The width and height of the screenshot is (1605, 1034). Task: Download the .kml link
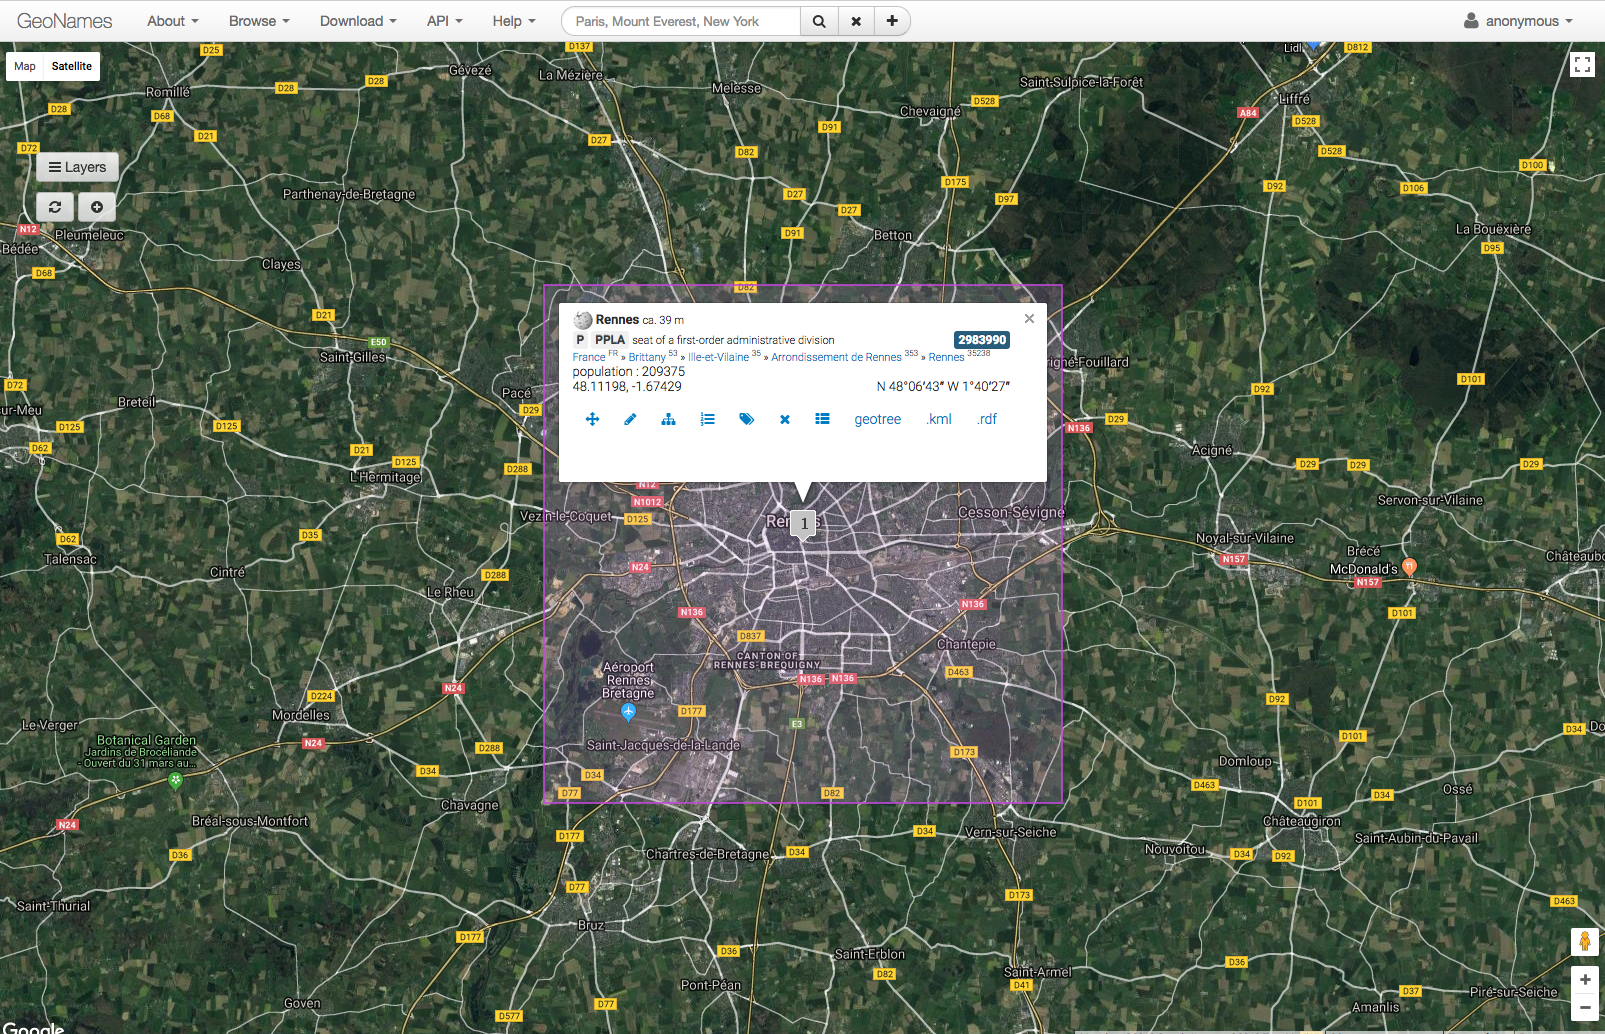pos(939,419)
